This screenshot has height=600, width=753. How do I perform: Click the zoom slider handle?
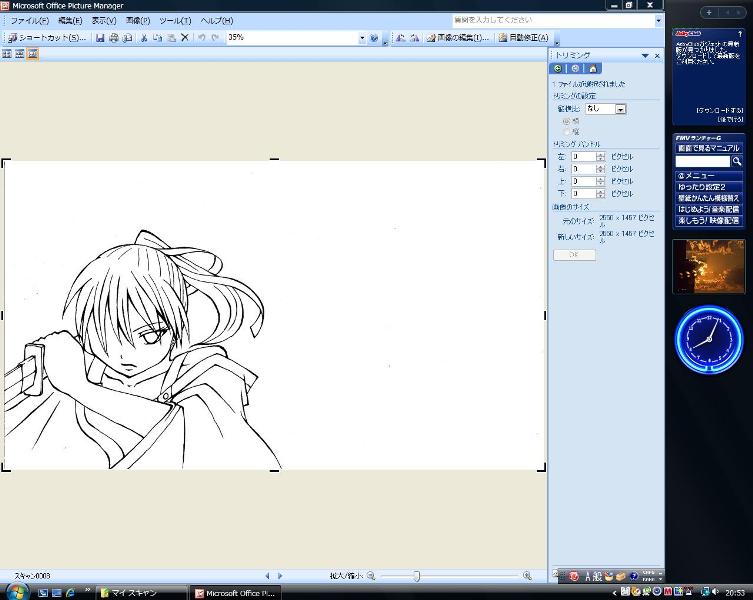click(416, 576)
